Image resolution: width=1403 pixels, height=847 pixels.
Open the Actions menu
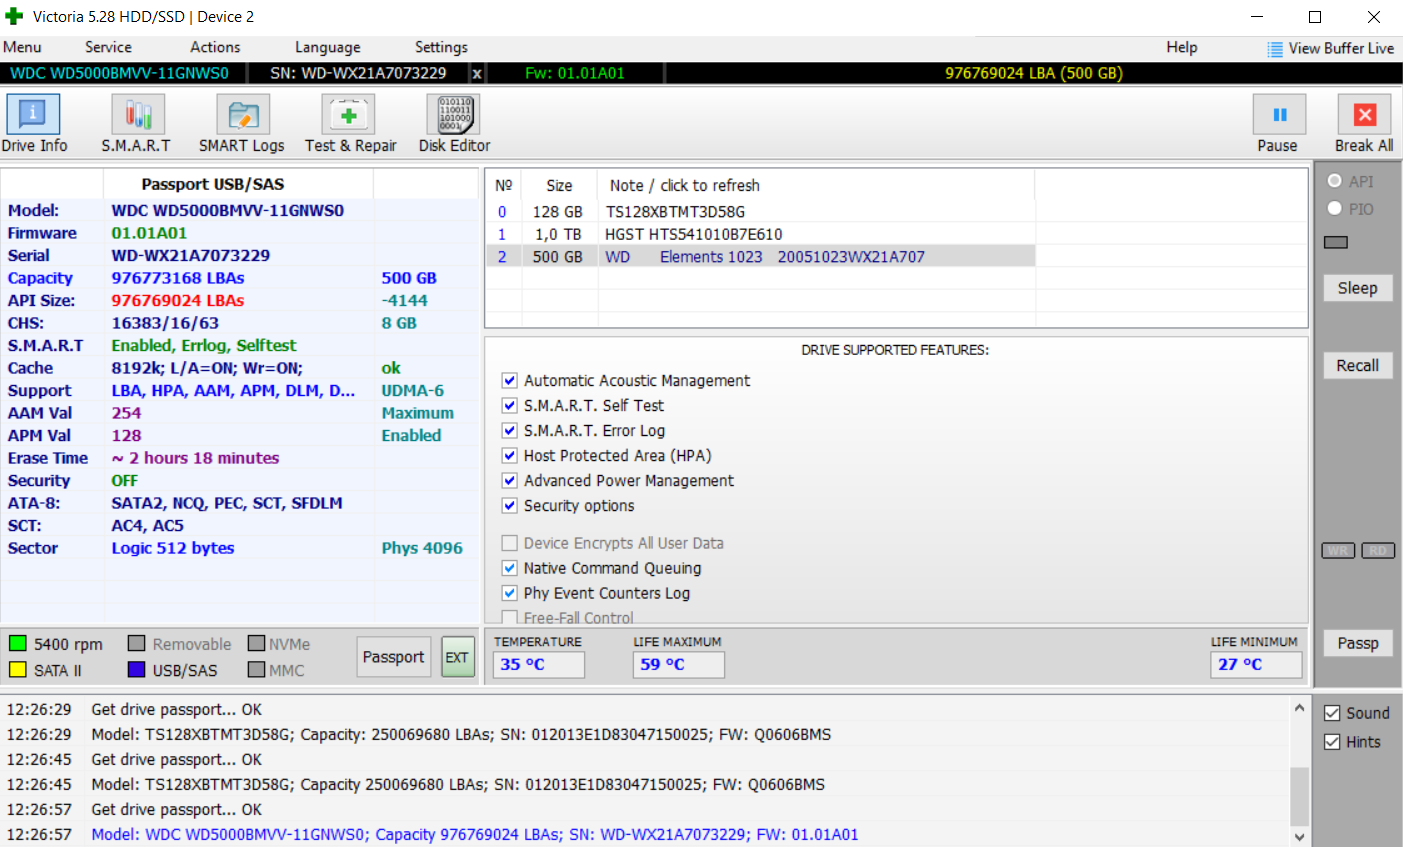click(x=215, y=47)
